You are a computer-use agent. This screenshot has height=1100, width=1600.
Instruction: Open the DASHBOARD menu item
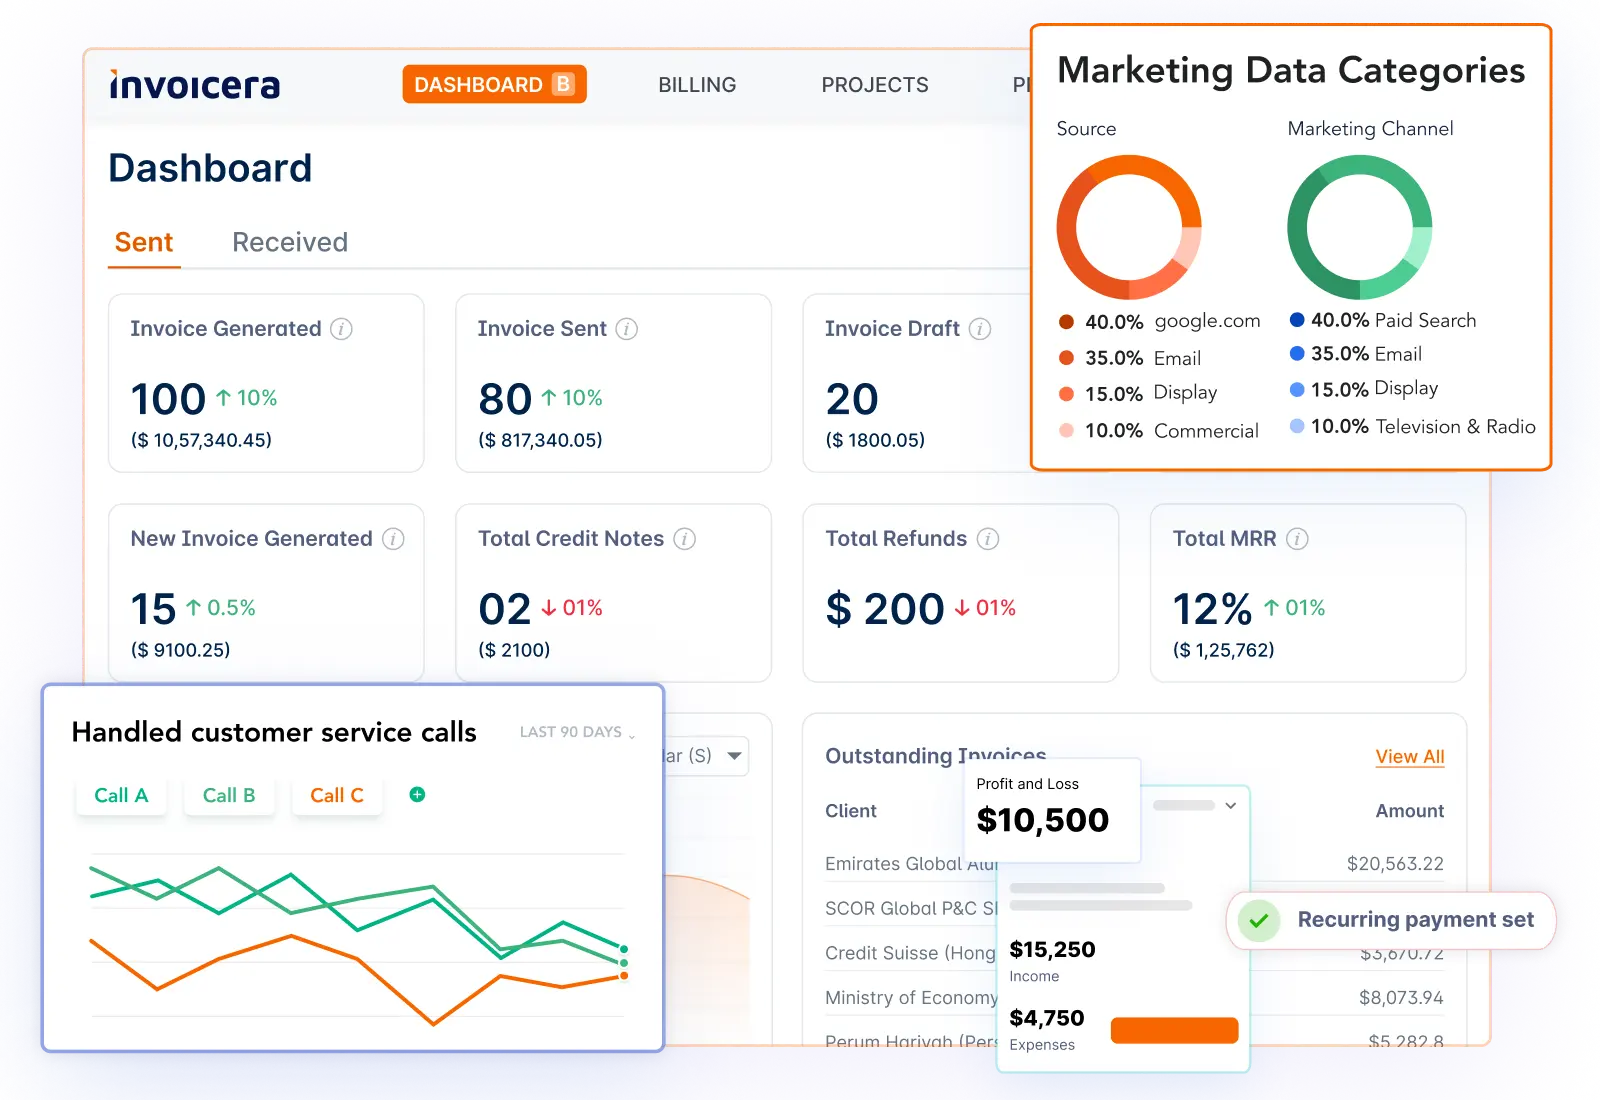tap(494, 85)
